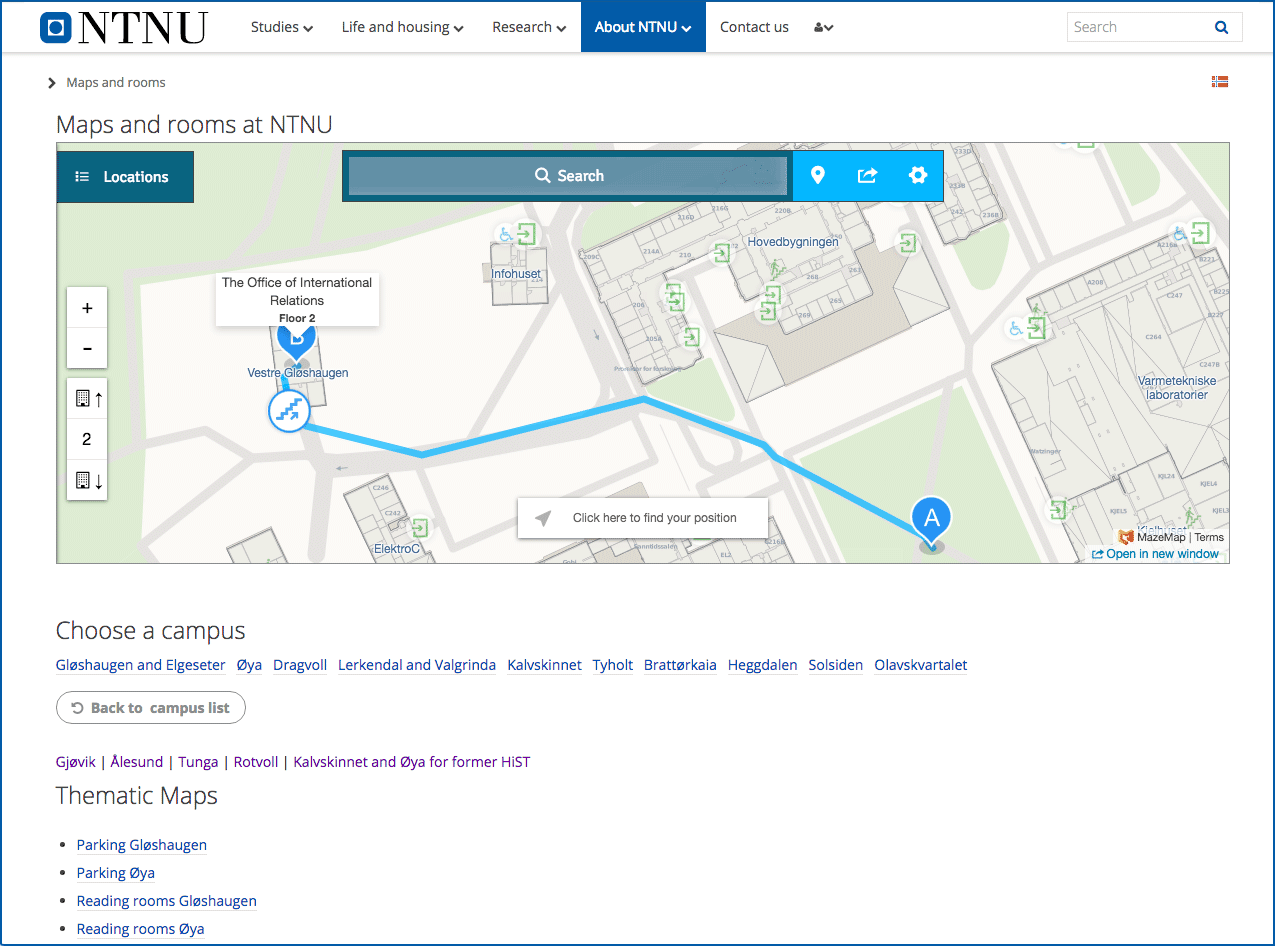Click the breadcrumb chevron before Maps and rooms
The width and height of the screenshot is (1275, 946).
click(x=52, y=83)
